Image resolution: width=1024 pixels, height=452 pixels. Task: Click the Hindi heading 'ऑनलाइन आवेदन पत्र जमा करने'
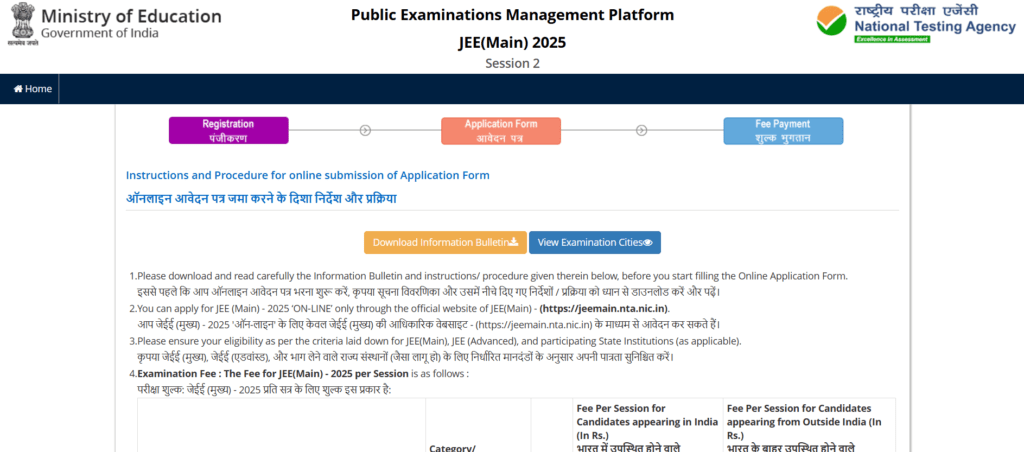pos(261,199)
